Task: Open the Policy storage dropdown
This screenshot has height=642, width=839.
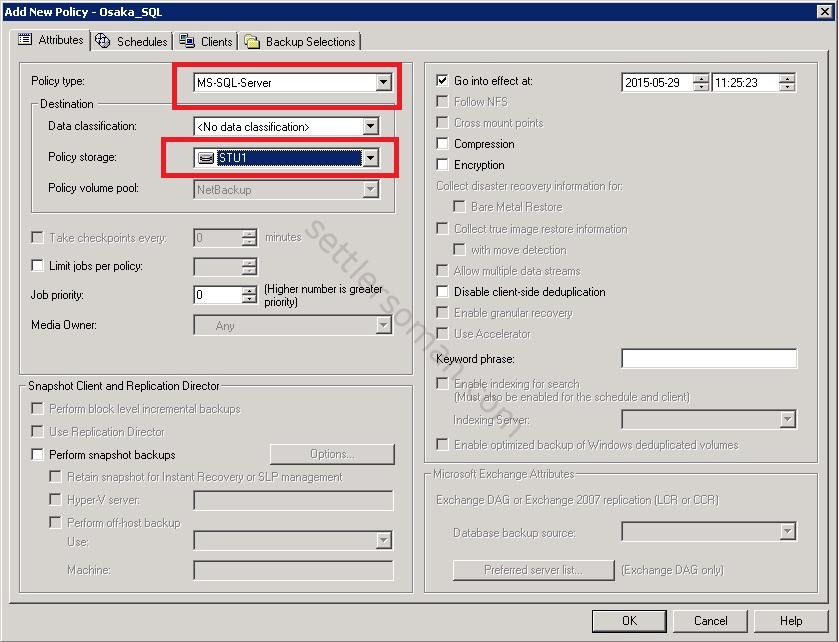Action: click(370, 158)
